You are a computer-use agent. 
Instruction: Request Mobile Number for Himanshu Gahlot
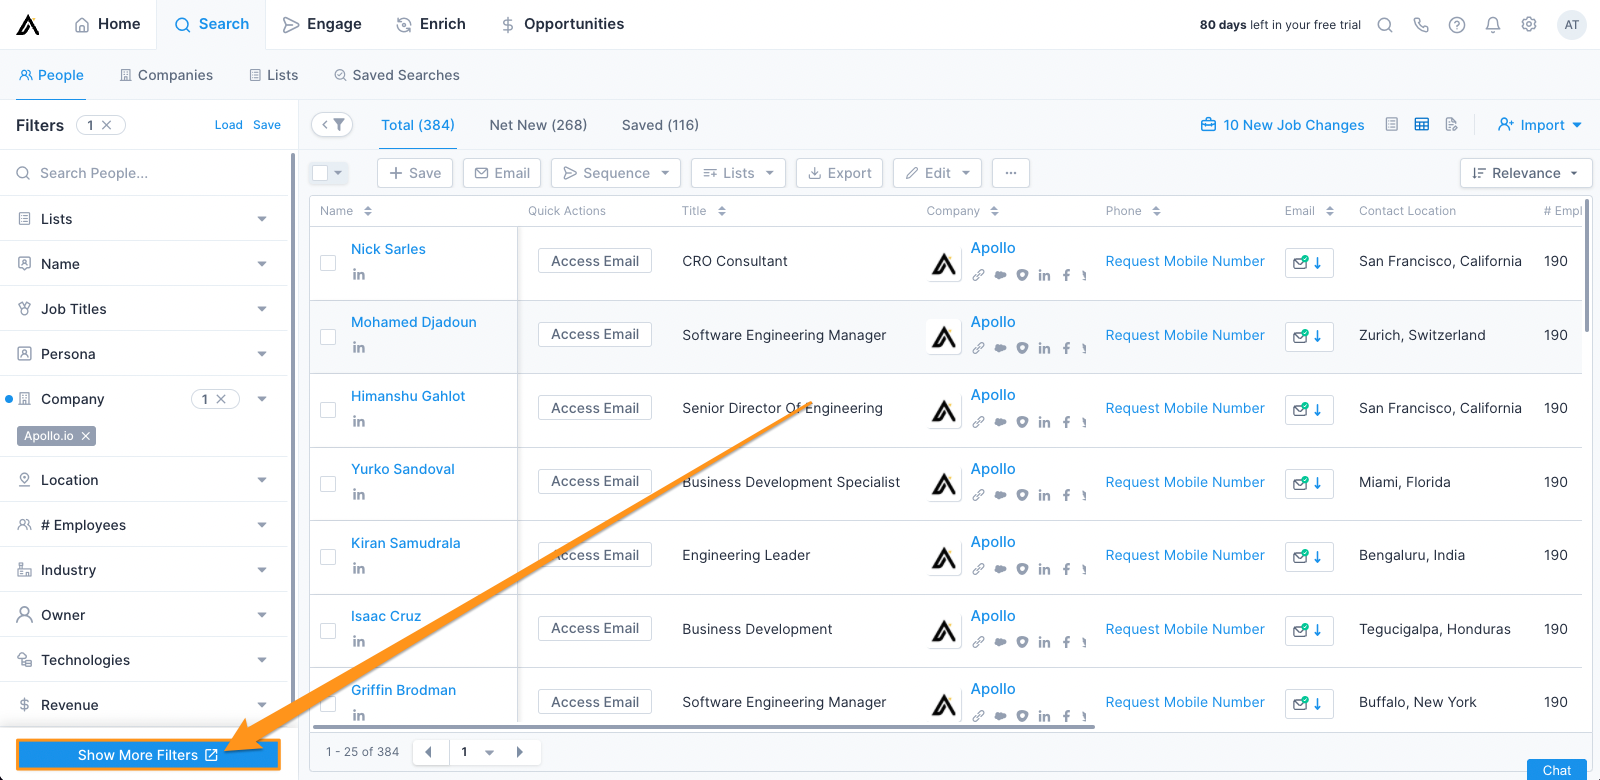pyautogui.click(x=1185, y=408)
